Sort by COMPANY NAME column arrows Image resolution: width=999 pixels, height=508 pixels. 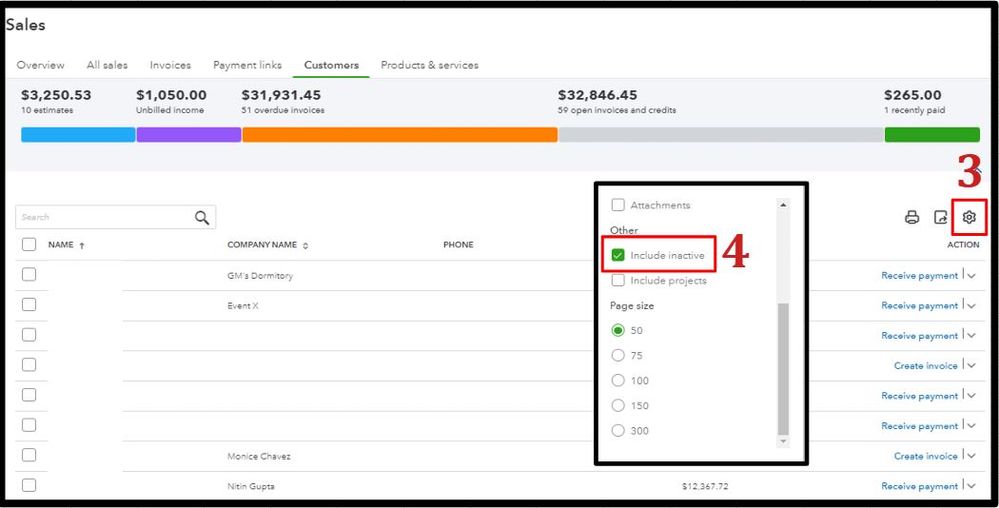[x=305, y=245]
